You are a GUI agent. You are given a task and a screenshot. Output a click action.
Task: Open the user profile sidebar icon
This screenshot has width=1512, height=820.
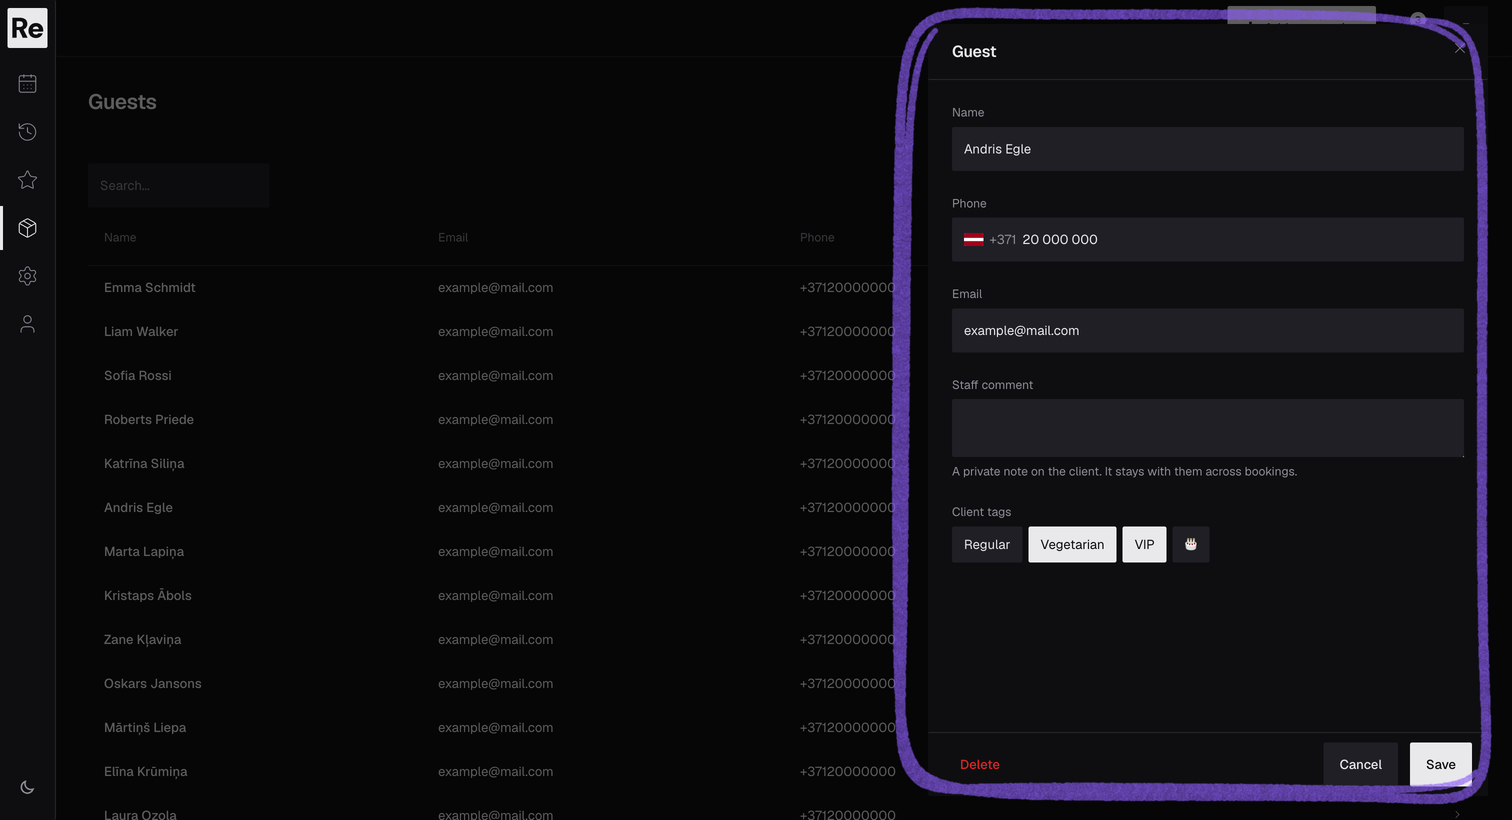click(28, 324)
